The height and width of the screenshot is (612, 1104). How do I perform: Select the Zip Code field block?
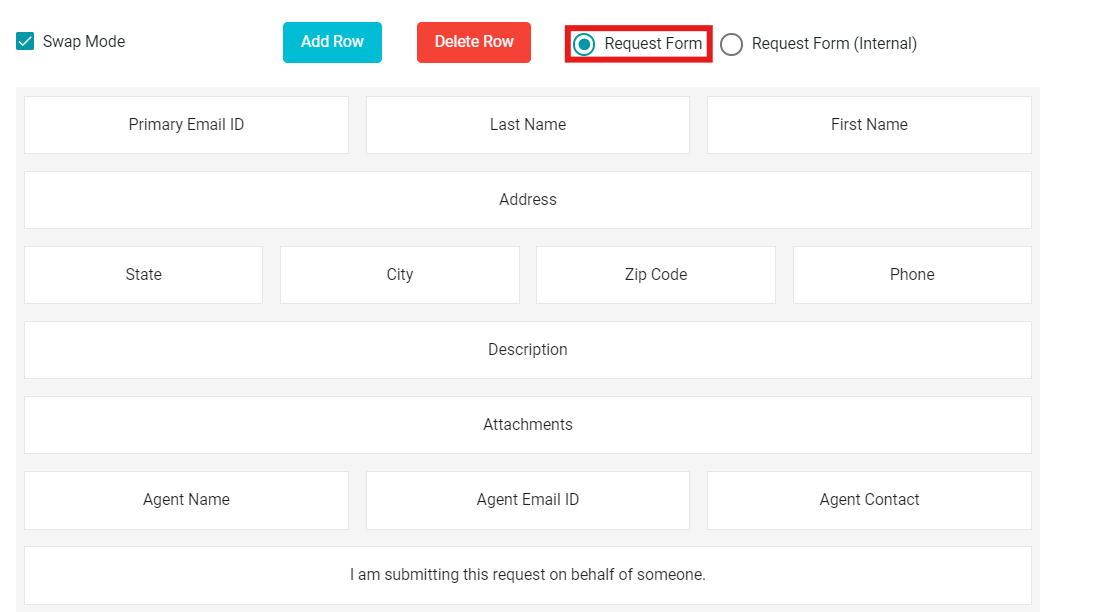656,275
